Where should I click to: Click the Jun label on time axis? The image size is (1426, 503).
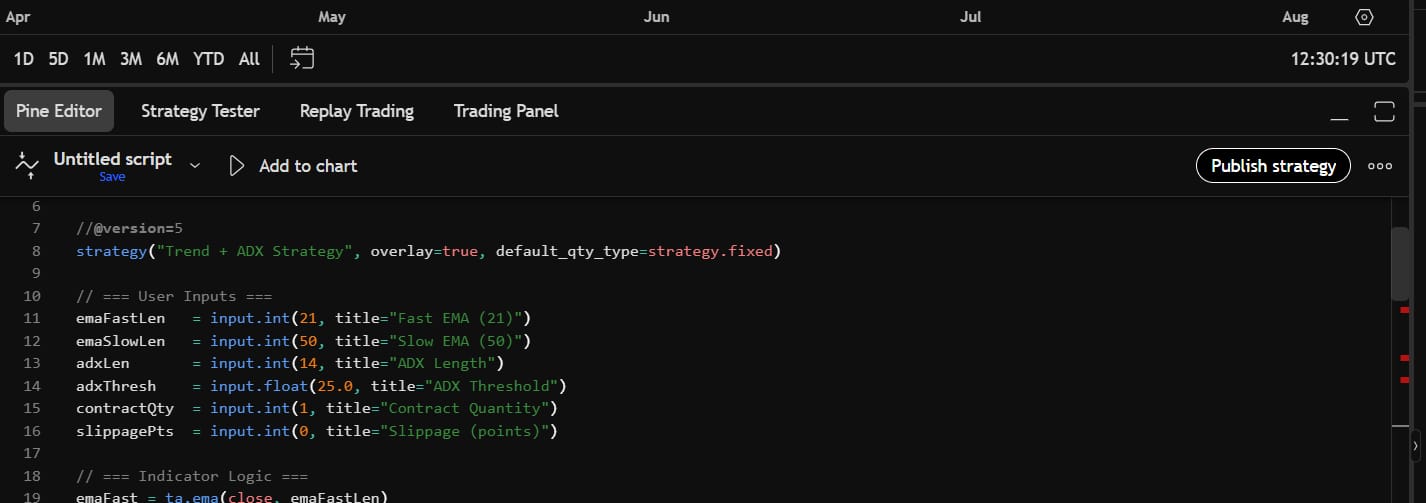coord(656,17)
